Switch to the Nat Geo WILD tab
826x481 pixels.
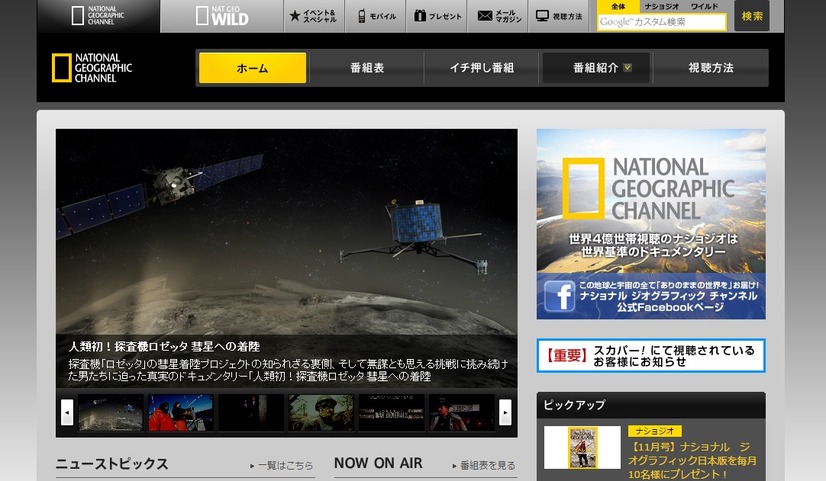point(222,16)
